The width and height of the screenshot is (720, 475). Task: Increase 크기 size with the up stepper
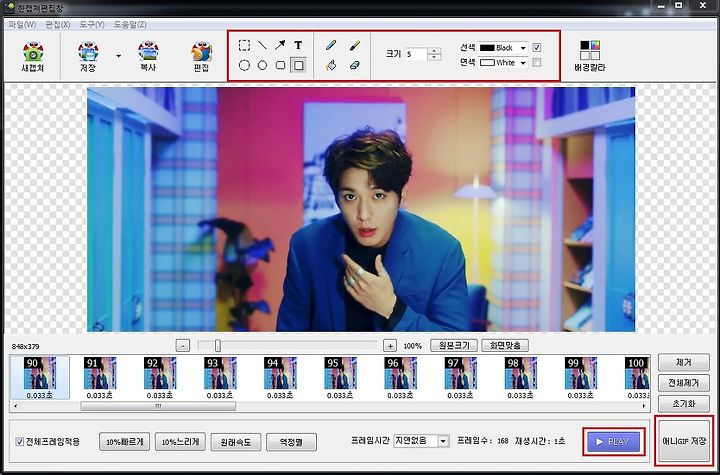tap(434, 51)
